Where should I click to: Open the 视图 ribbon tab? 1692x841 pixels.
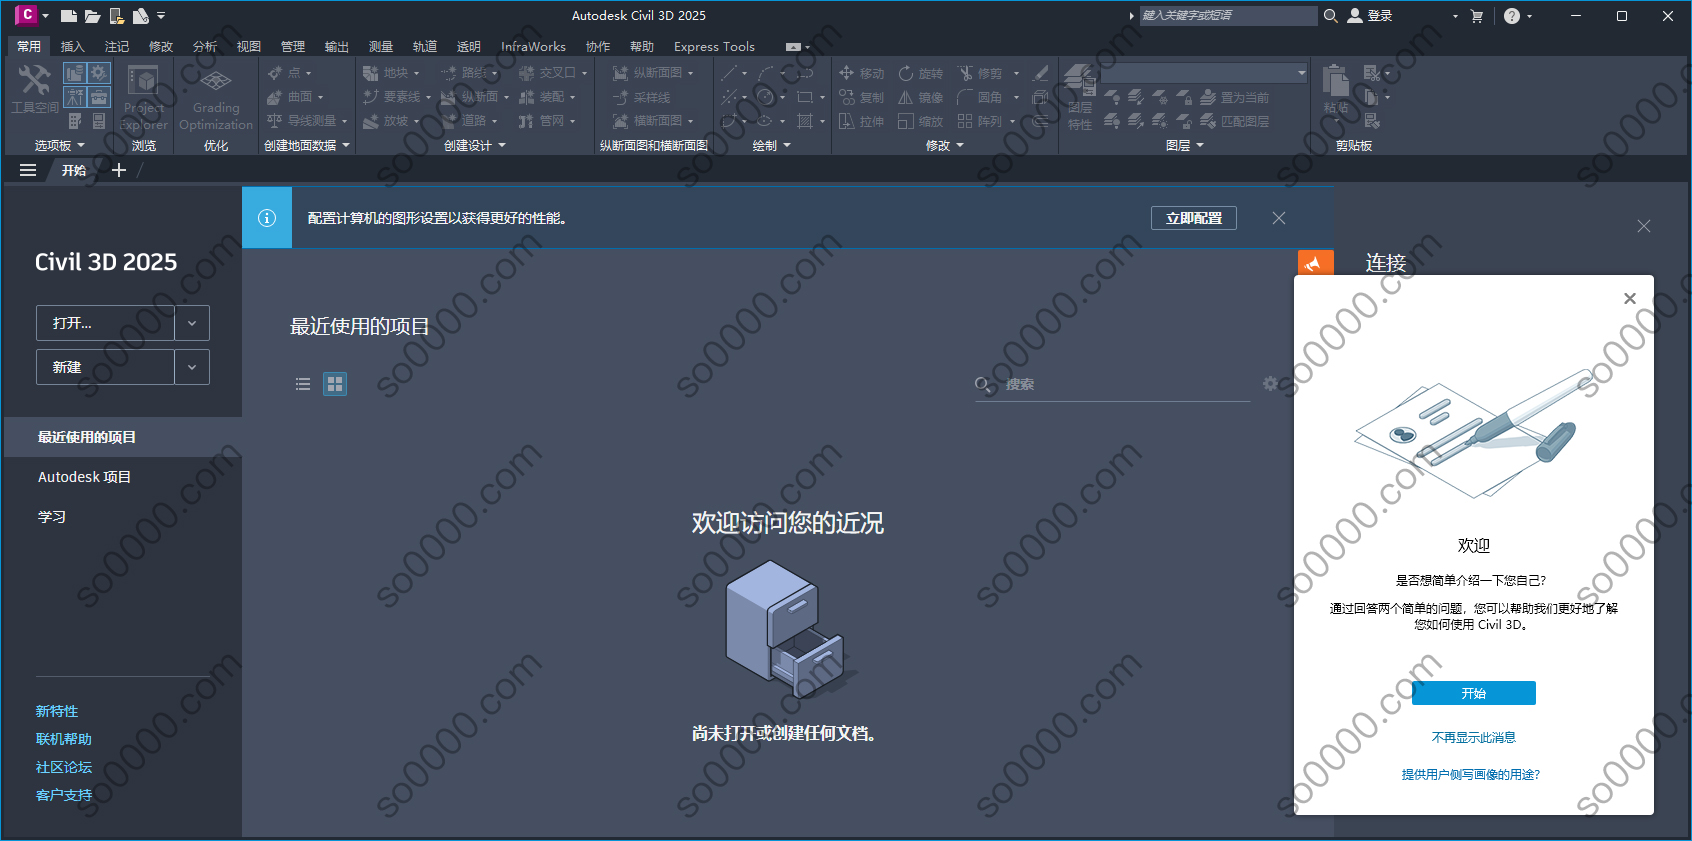(249, 46)
